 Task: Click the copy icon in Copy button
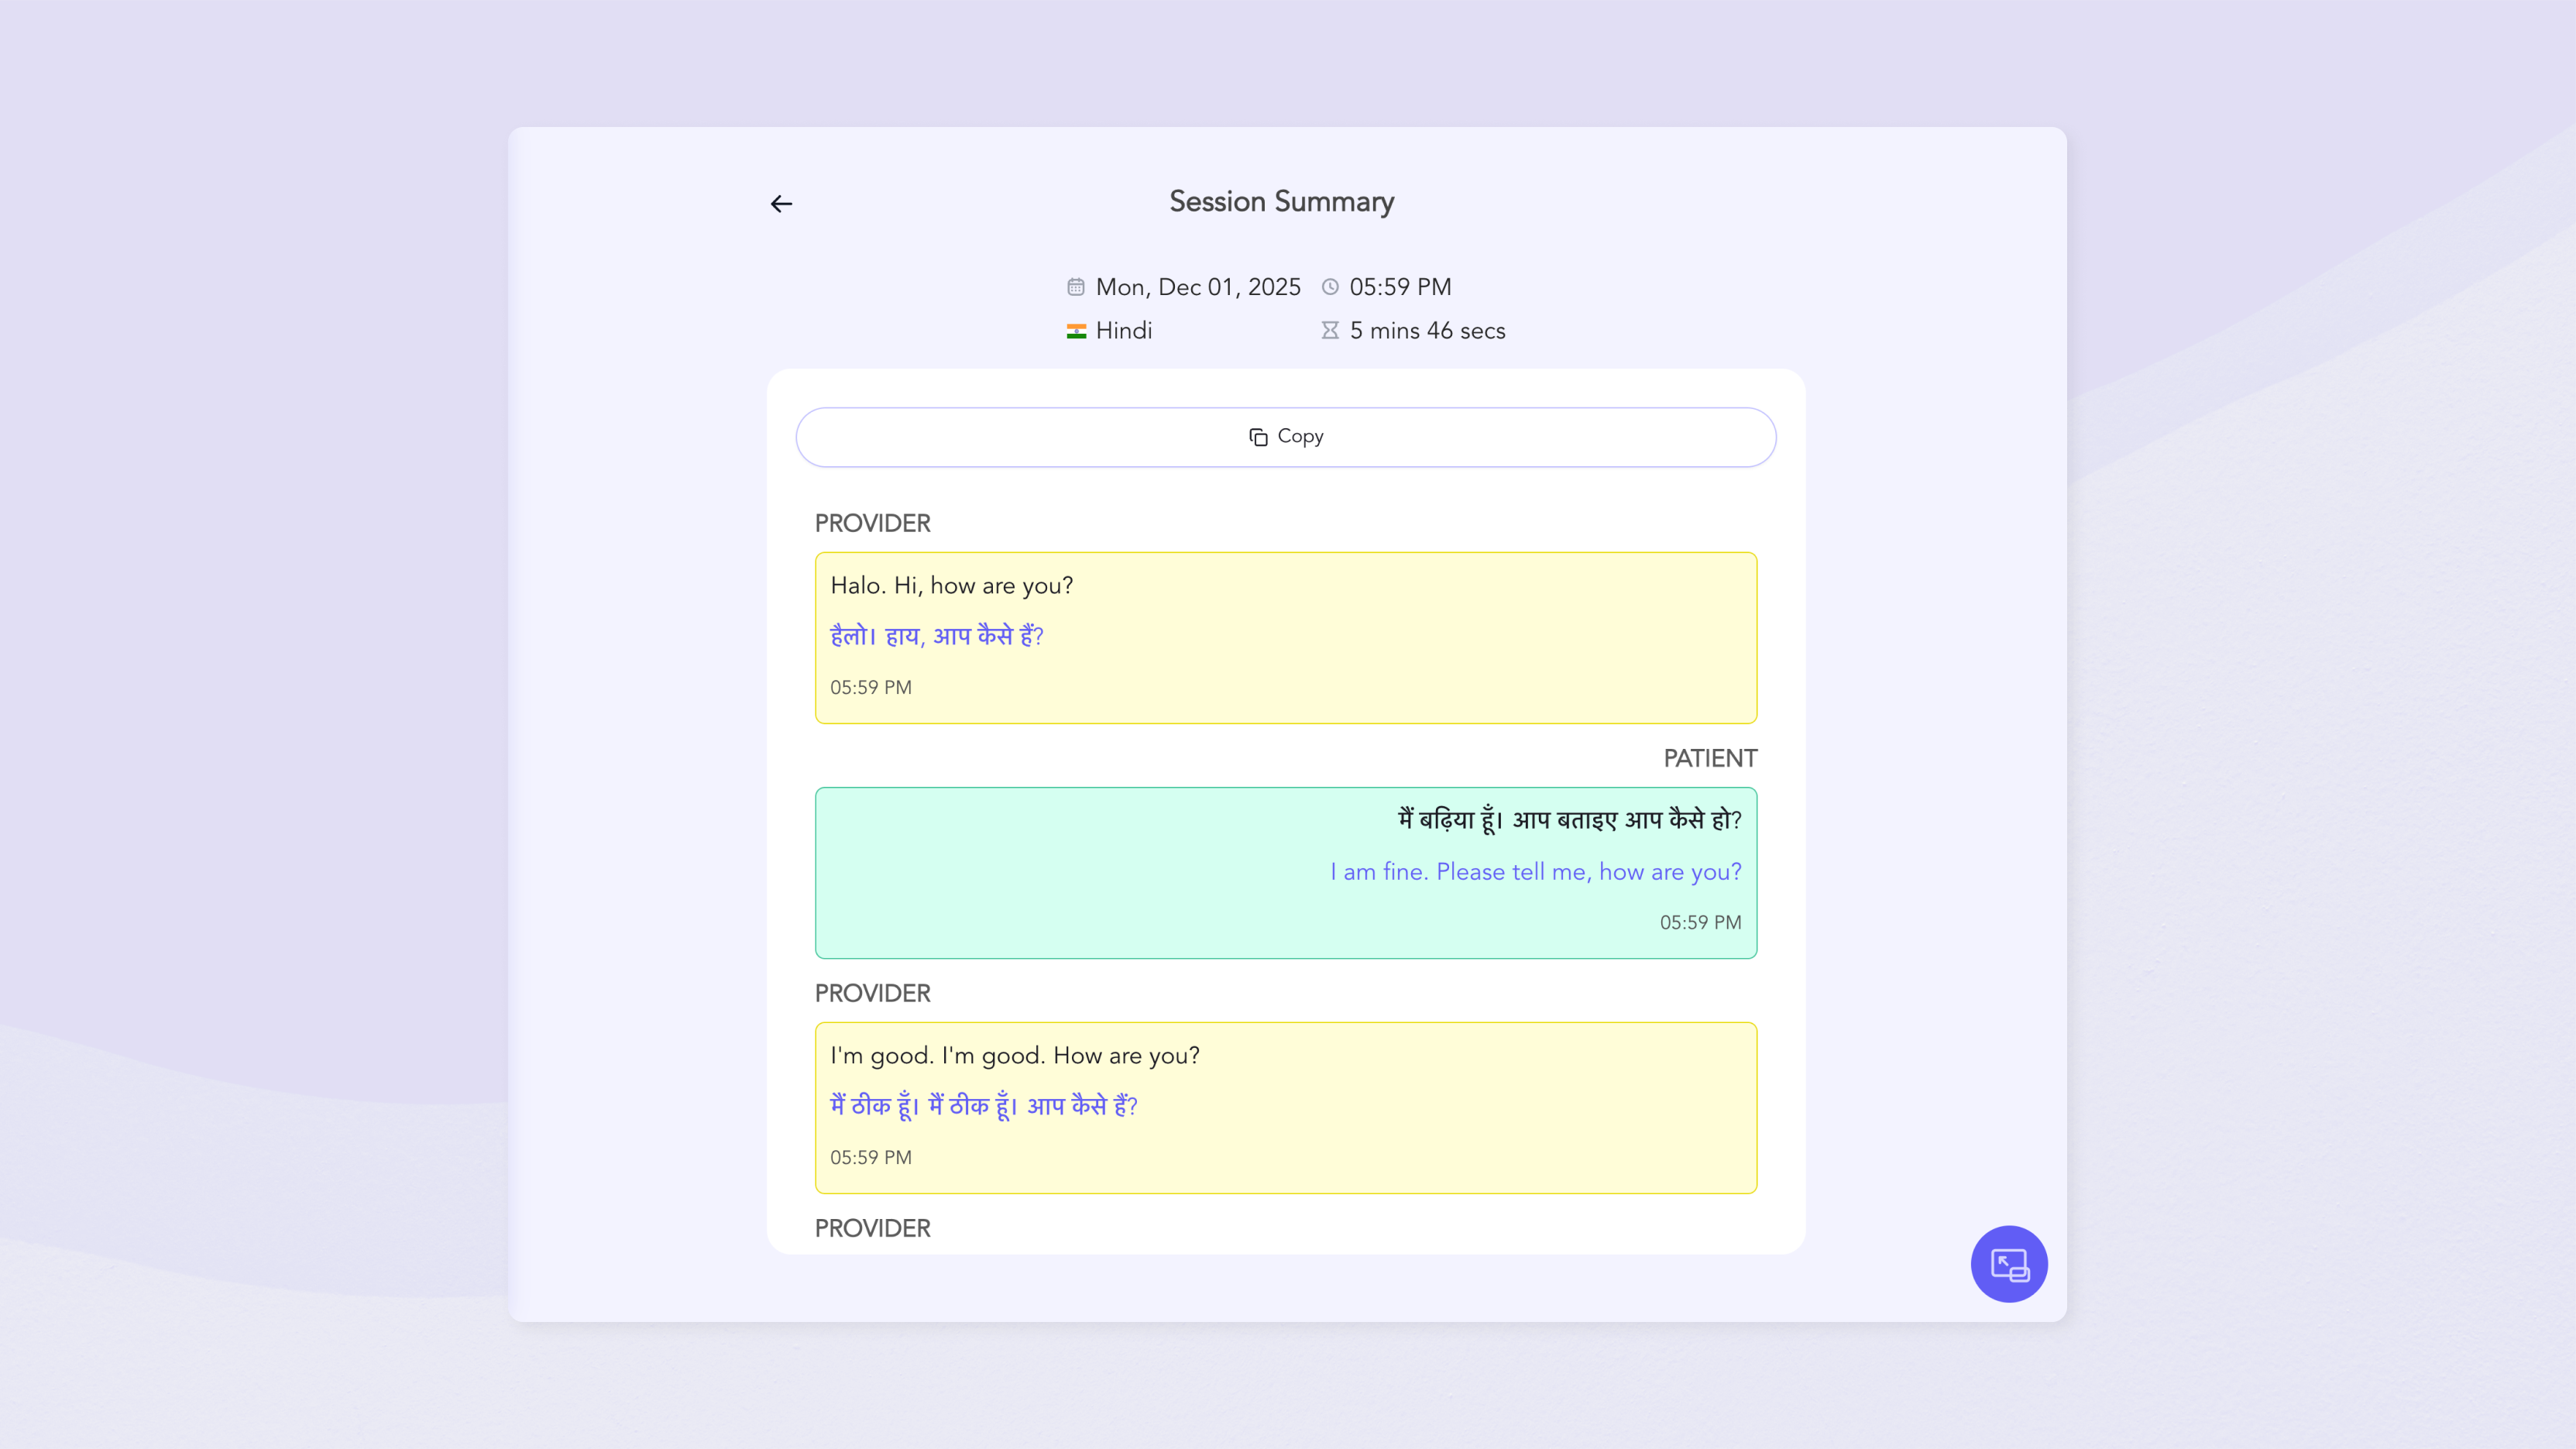pos(1258,437)
